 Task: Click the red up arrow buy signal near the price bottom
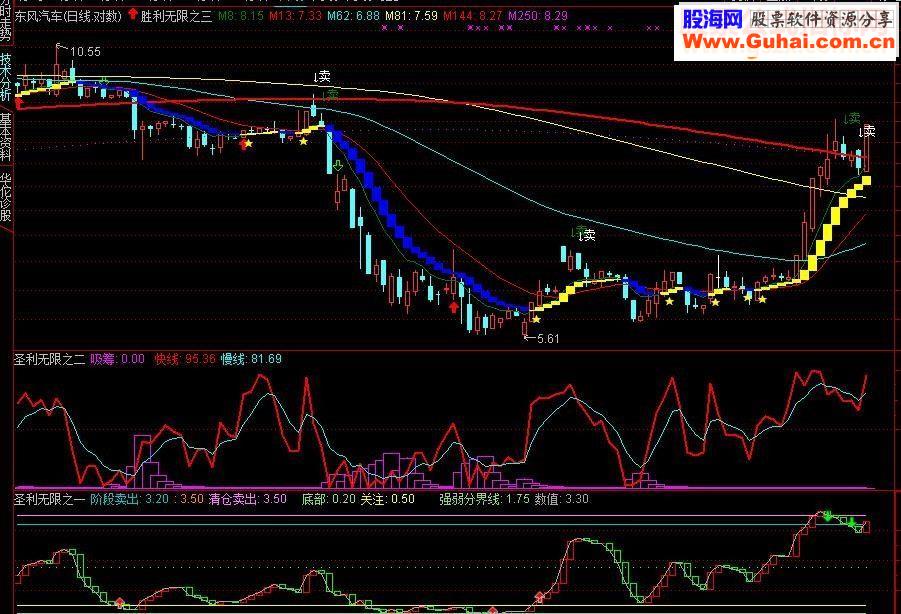pos(454,307)
